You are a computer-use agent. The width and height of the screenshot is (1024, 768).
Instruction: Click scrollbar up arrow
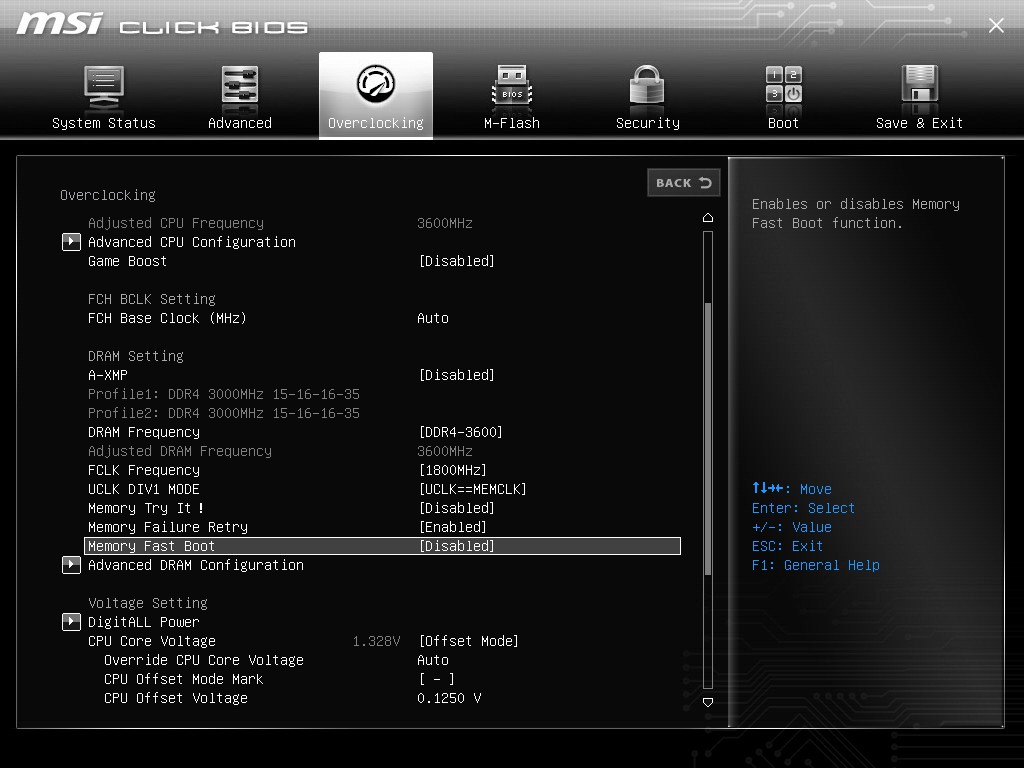click(708, 217)
